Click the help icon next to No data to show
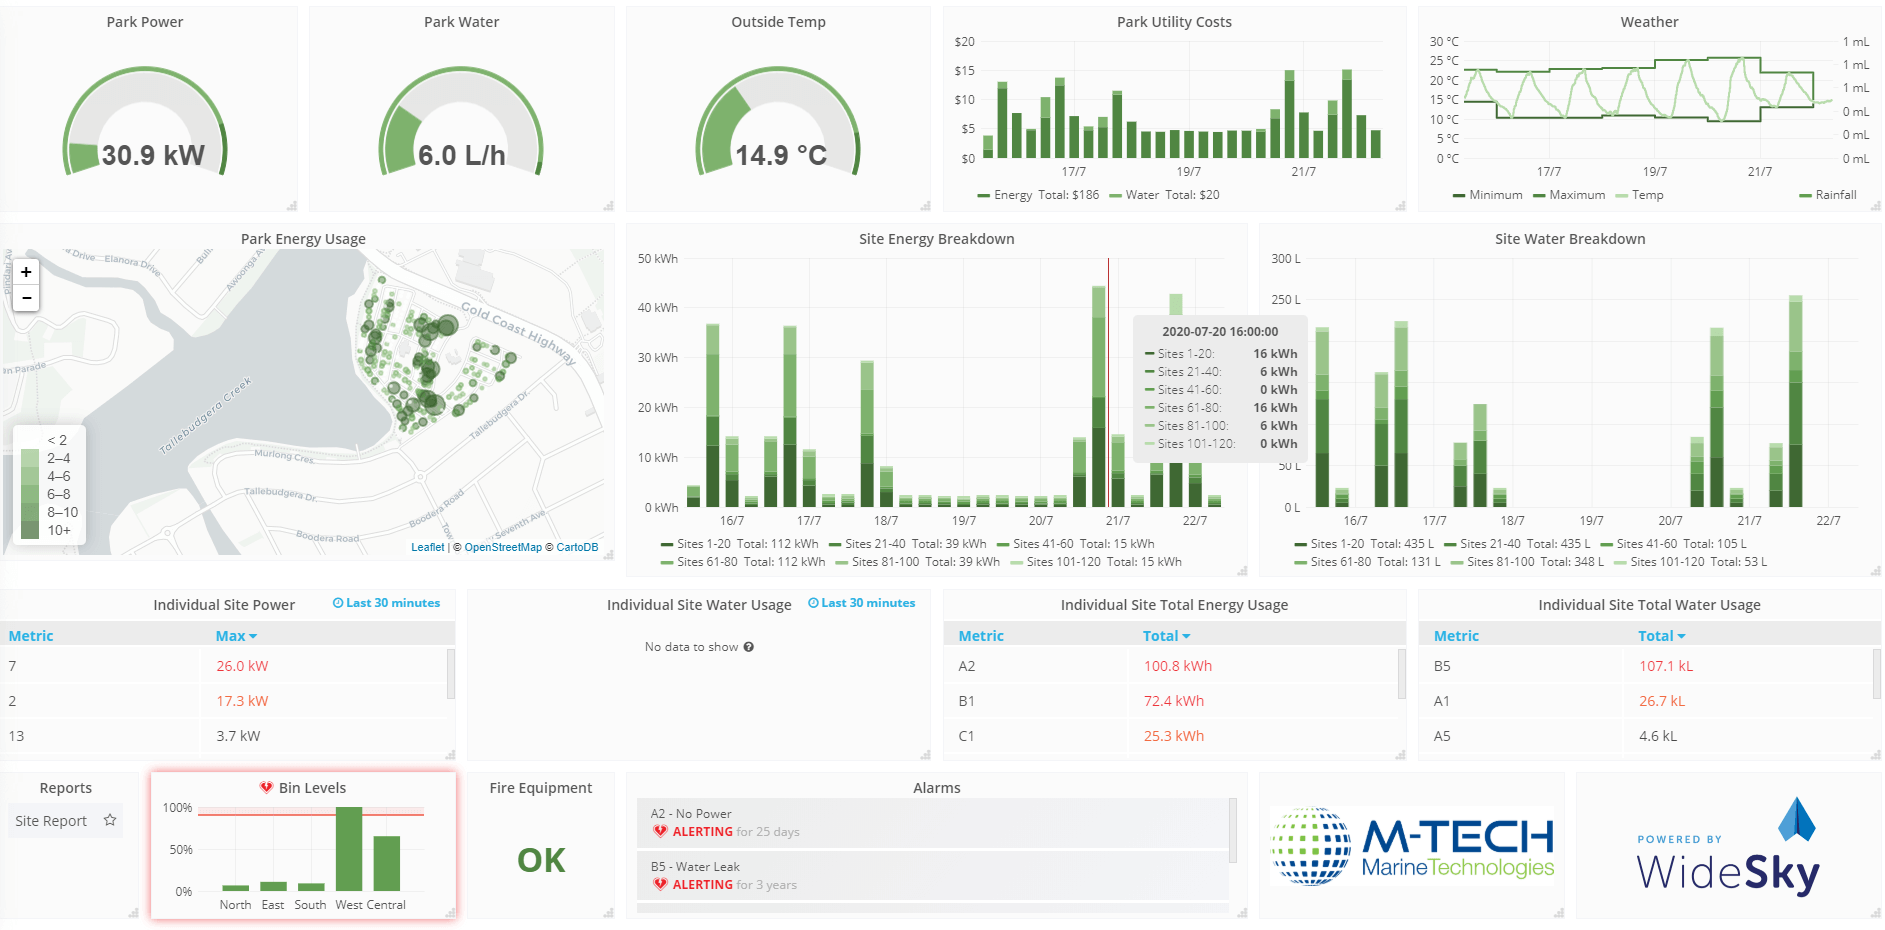 (x=749, y=647)
